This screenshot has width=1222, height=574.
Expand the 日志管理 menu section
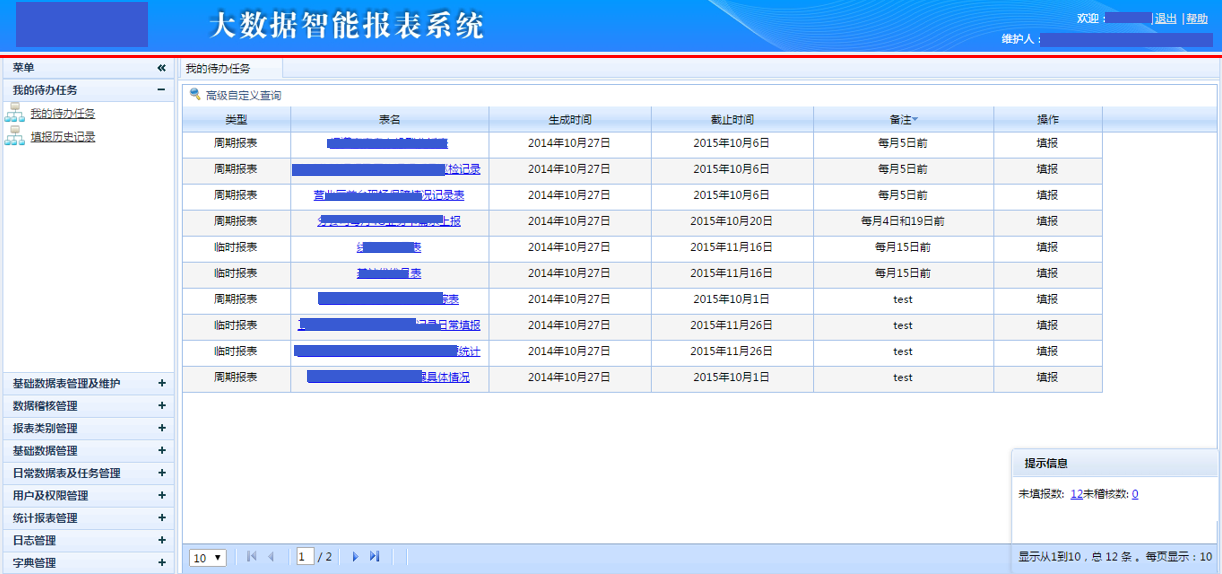point(161,540)
